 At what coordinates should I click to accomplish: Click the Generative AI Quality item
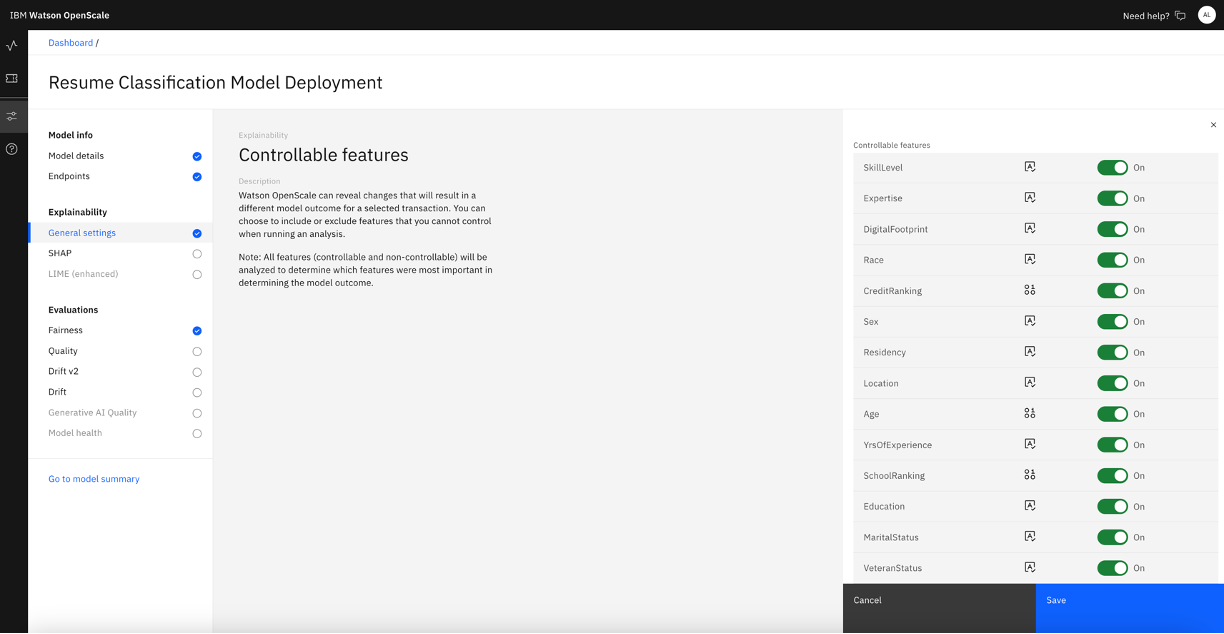pos(92,413)
